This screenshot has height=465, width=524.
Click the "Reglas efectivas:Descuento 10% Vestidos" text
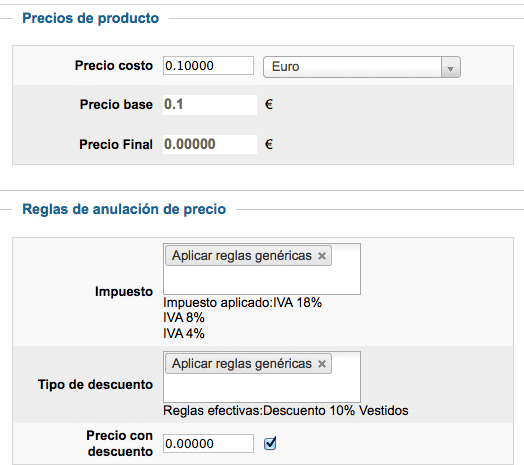286,411
